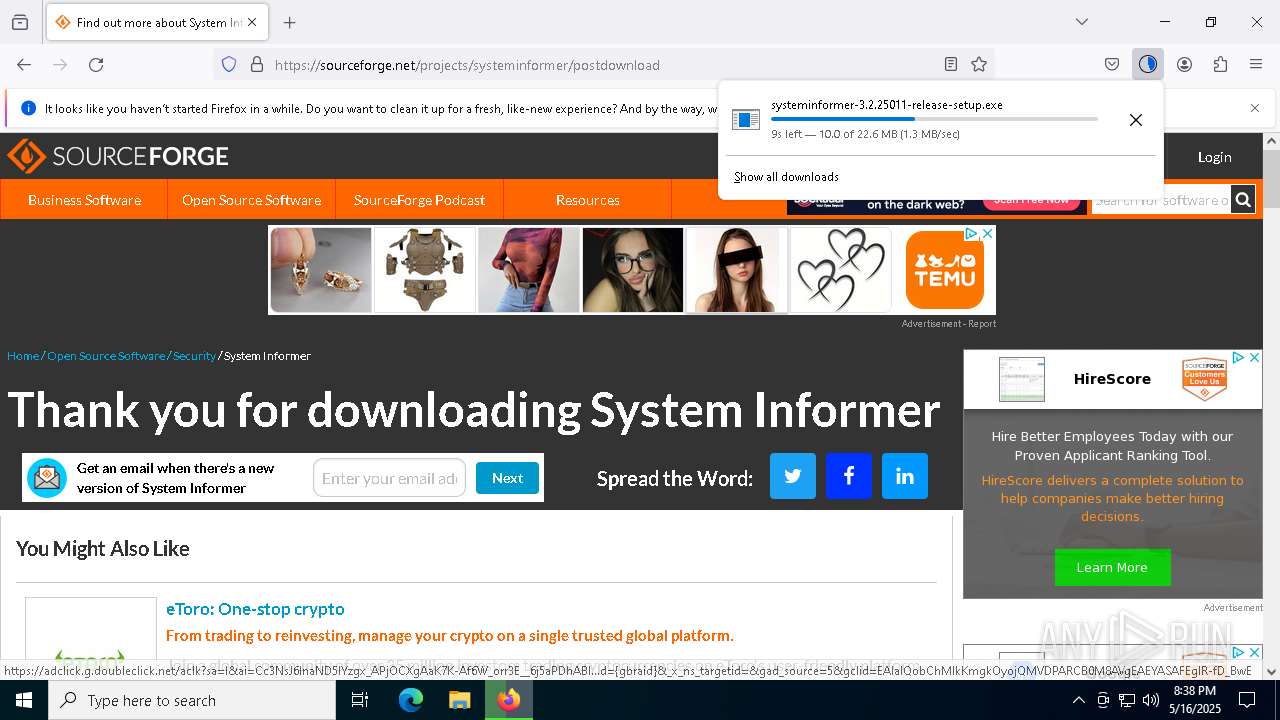Toggle the downloads panel toolbar icon
Screen dimensions: 1280x720
pyautogui.click(x=1148, y=64)
